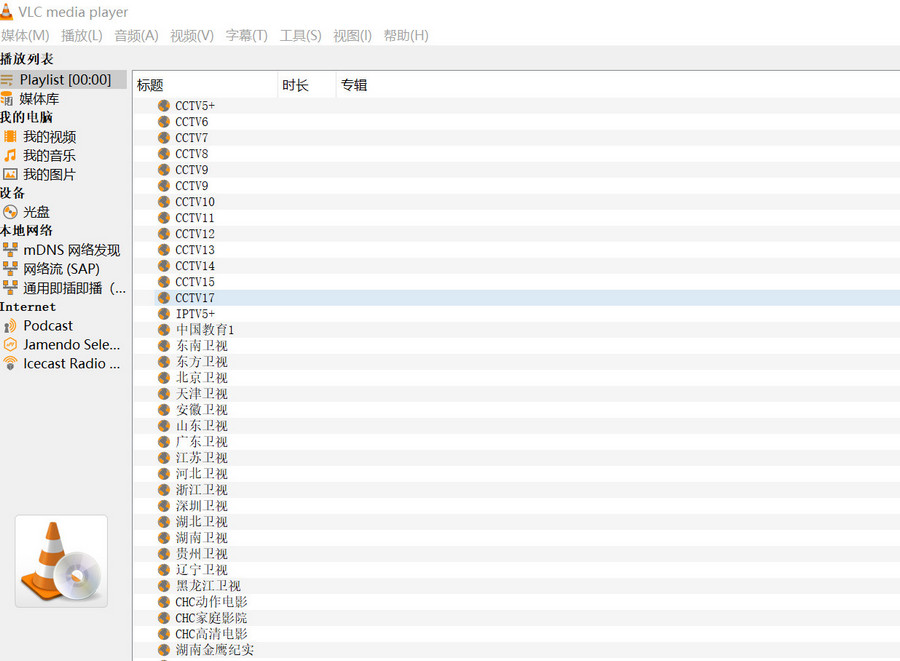The image size is (900, 661).
Task: Click the 光盘 disc icon
Action: coord(11,212)
